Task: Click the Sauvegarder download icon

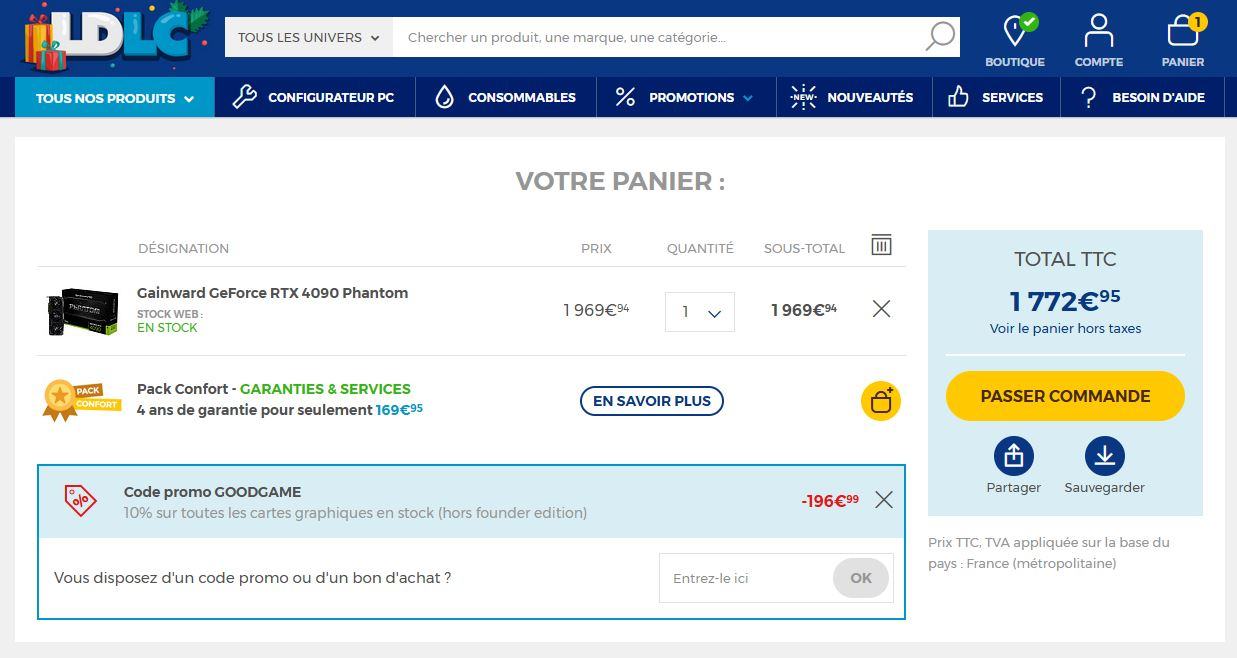Action: point(1105,456)
